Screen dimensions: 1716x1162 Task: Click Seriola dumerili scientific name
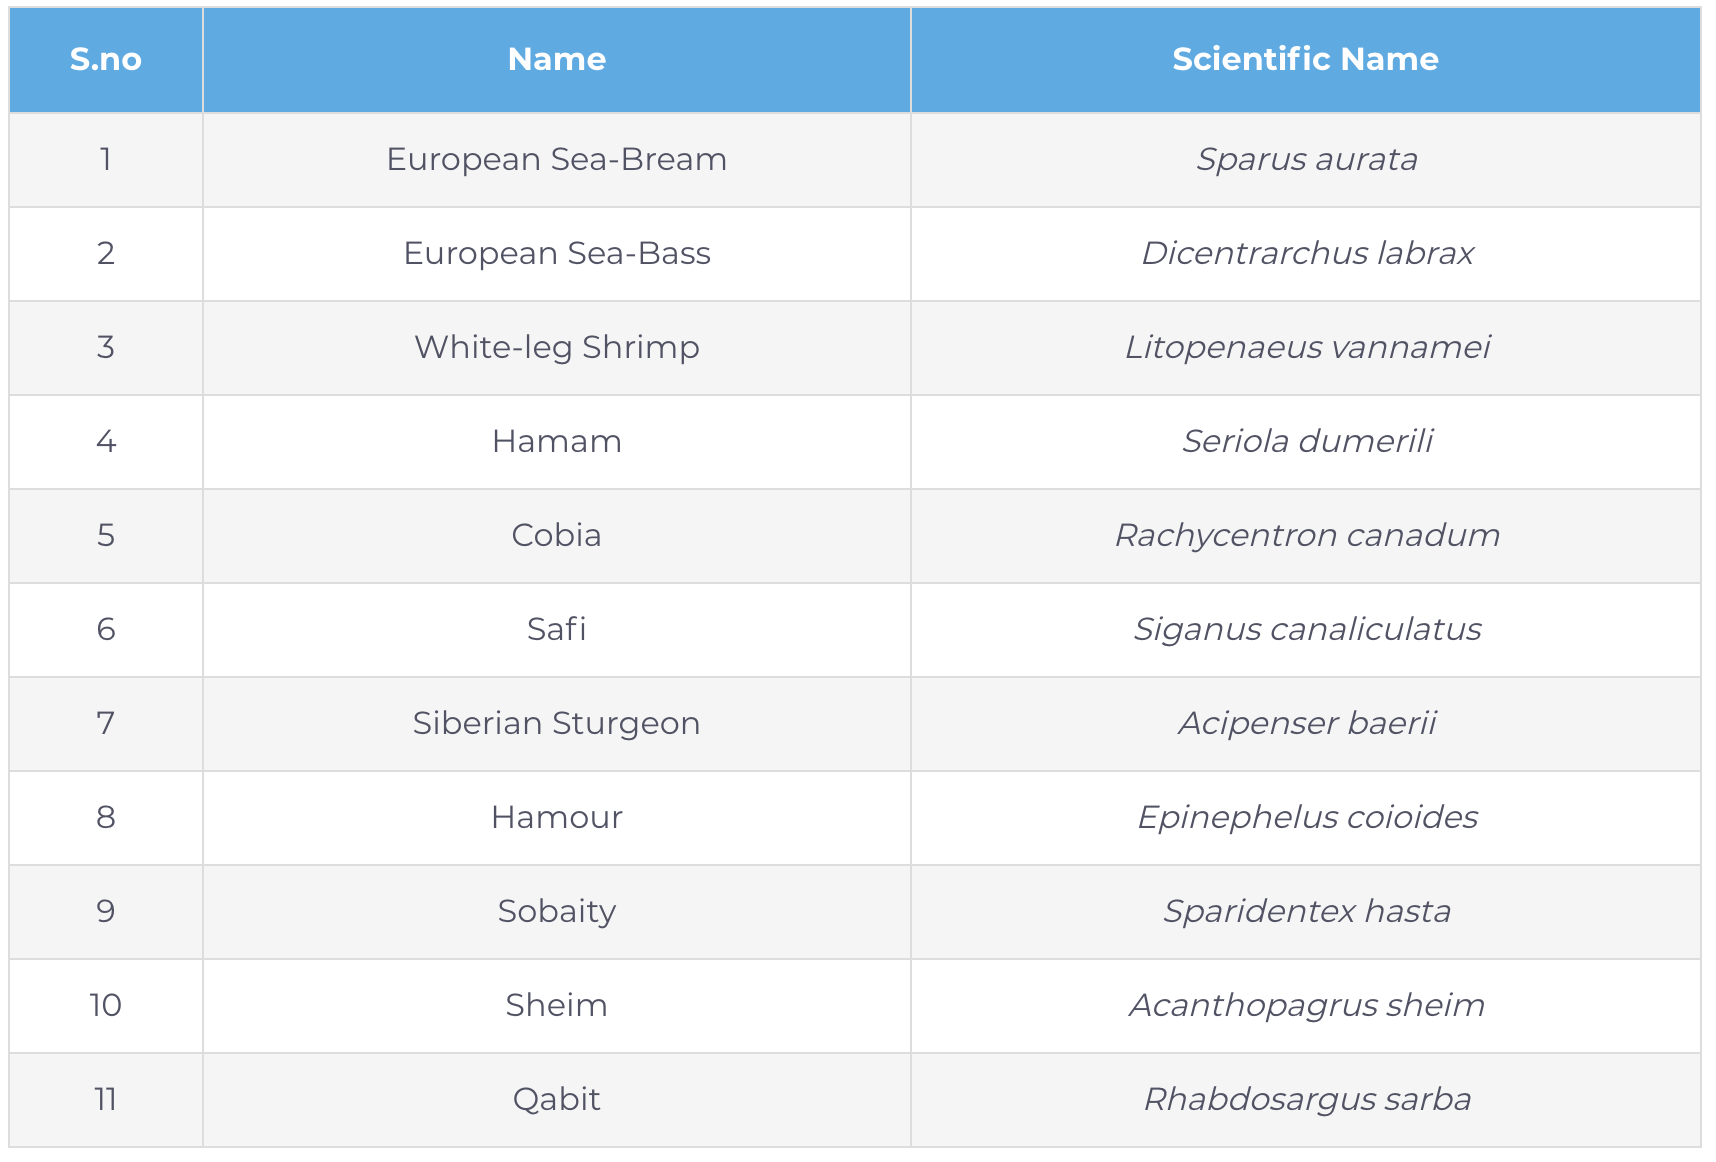coord(1307,442)
